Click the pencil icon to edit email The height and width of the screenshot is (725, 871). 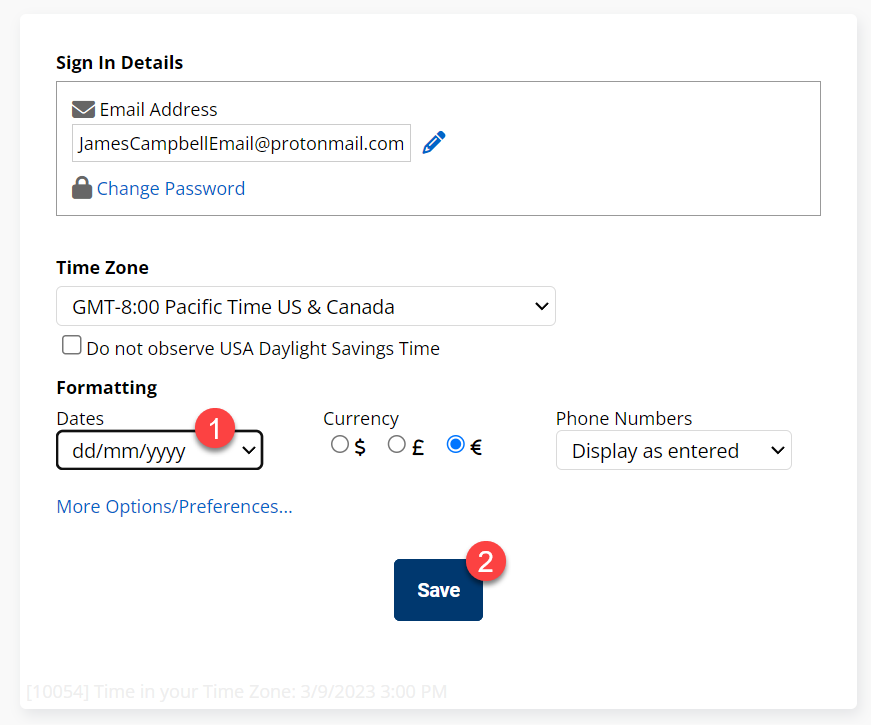tap(433, 142)
